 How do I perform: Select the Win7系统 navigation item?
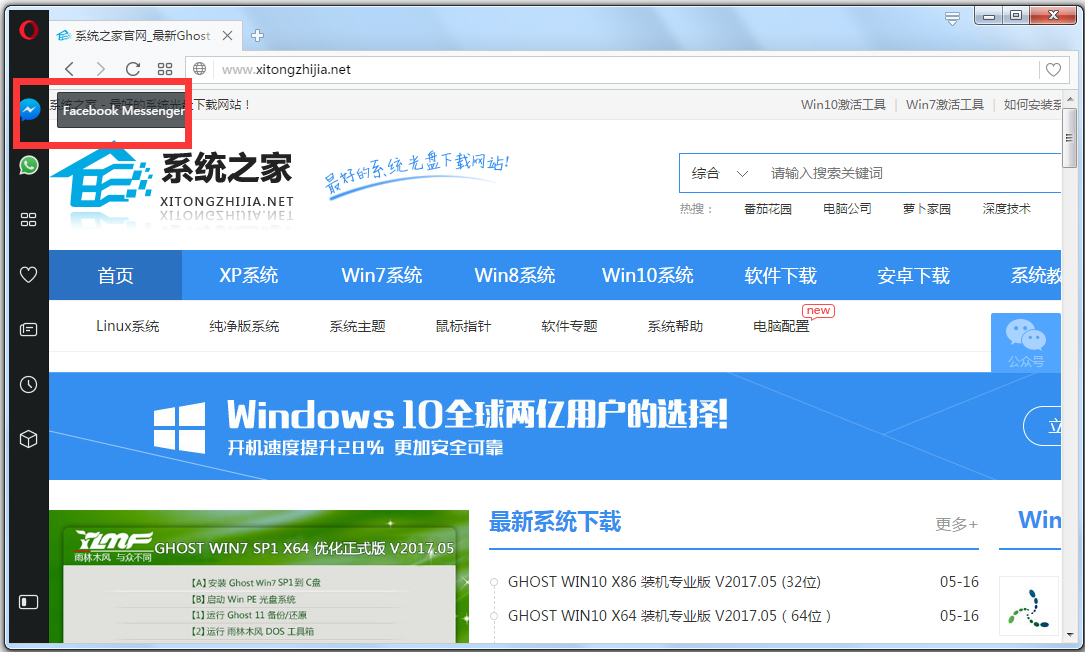click(x=381, y=275)
